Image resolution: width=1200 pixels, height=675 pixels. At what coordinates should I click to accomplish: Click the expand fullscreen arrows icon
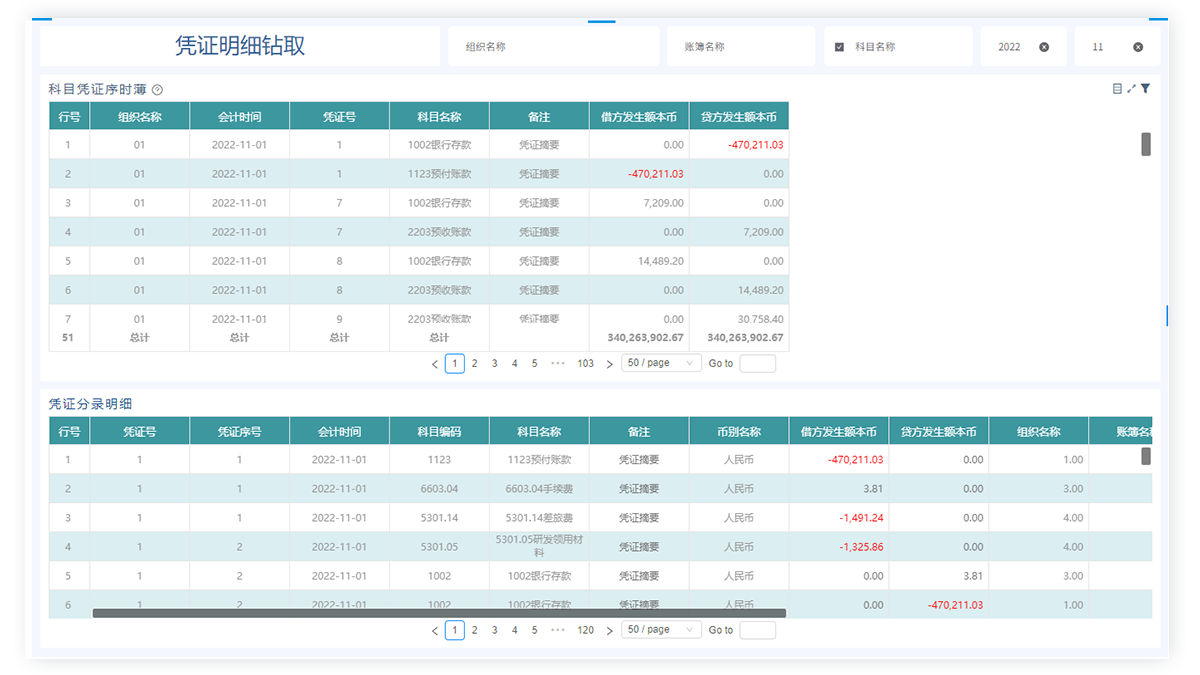pyautogui.click(x=1131, y=89)
